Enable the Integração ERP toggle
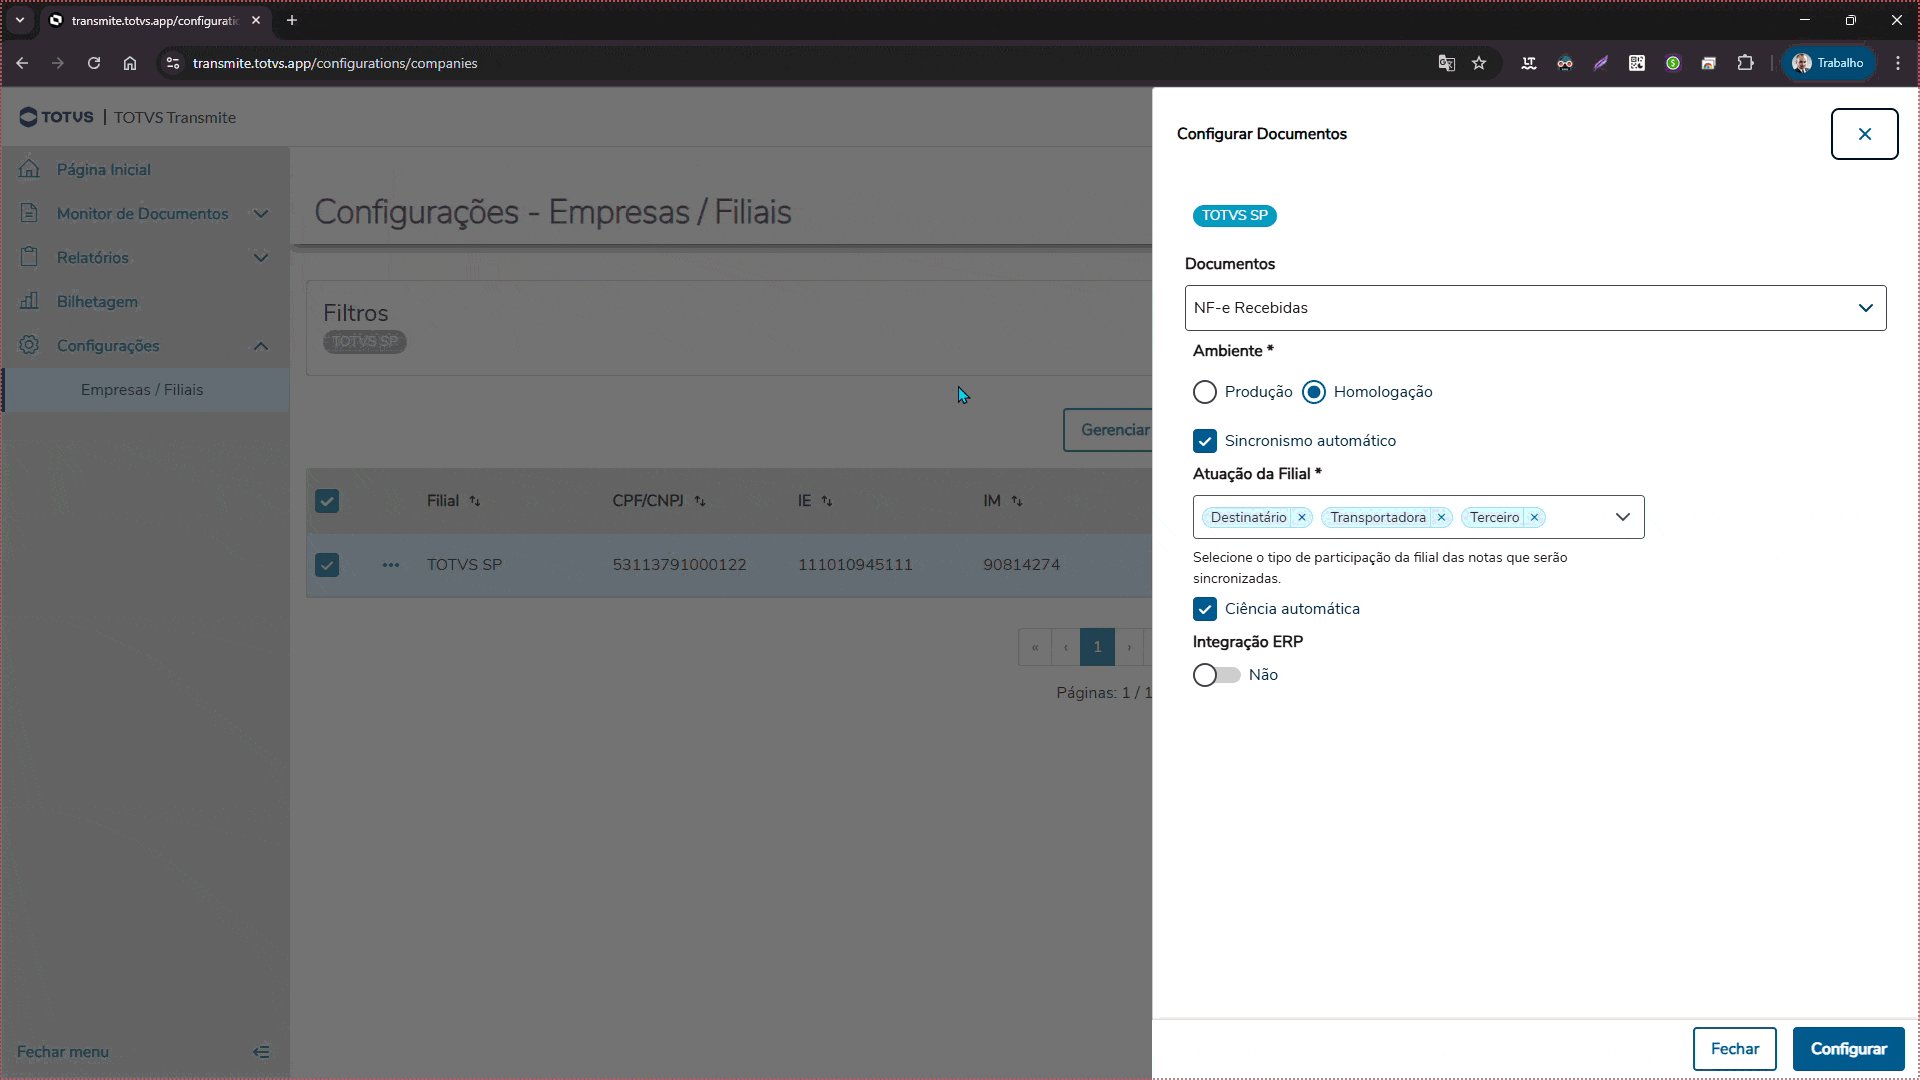 tap(1216, 675)
